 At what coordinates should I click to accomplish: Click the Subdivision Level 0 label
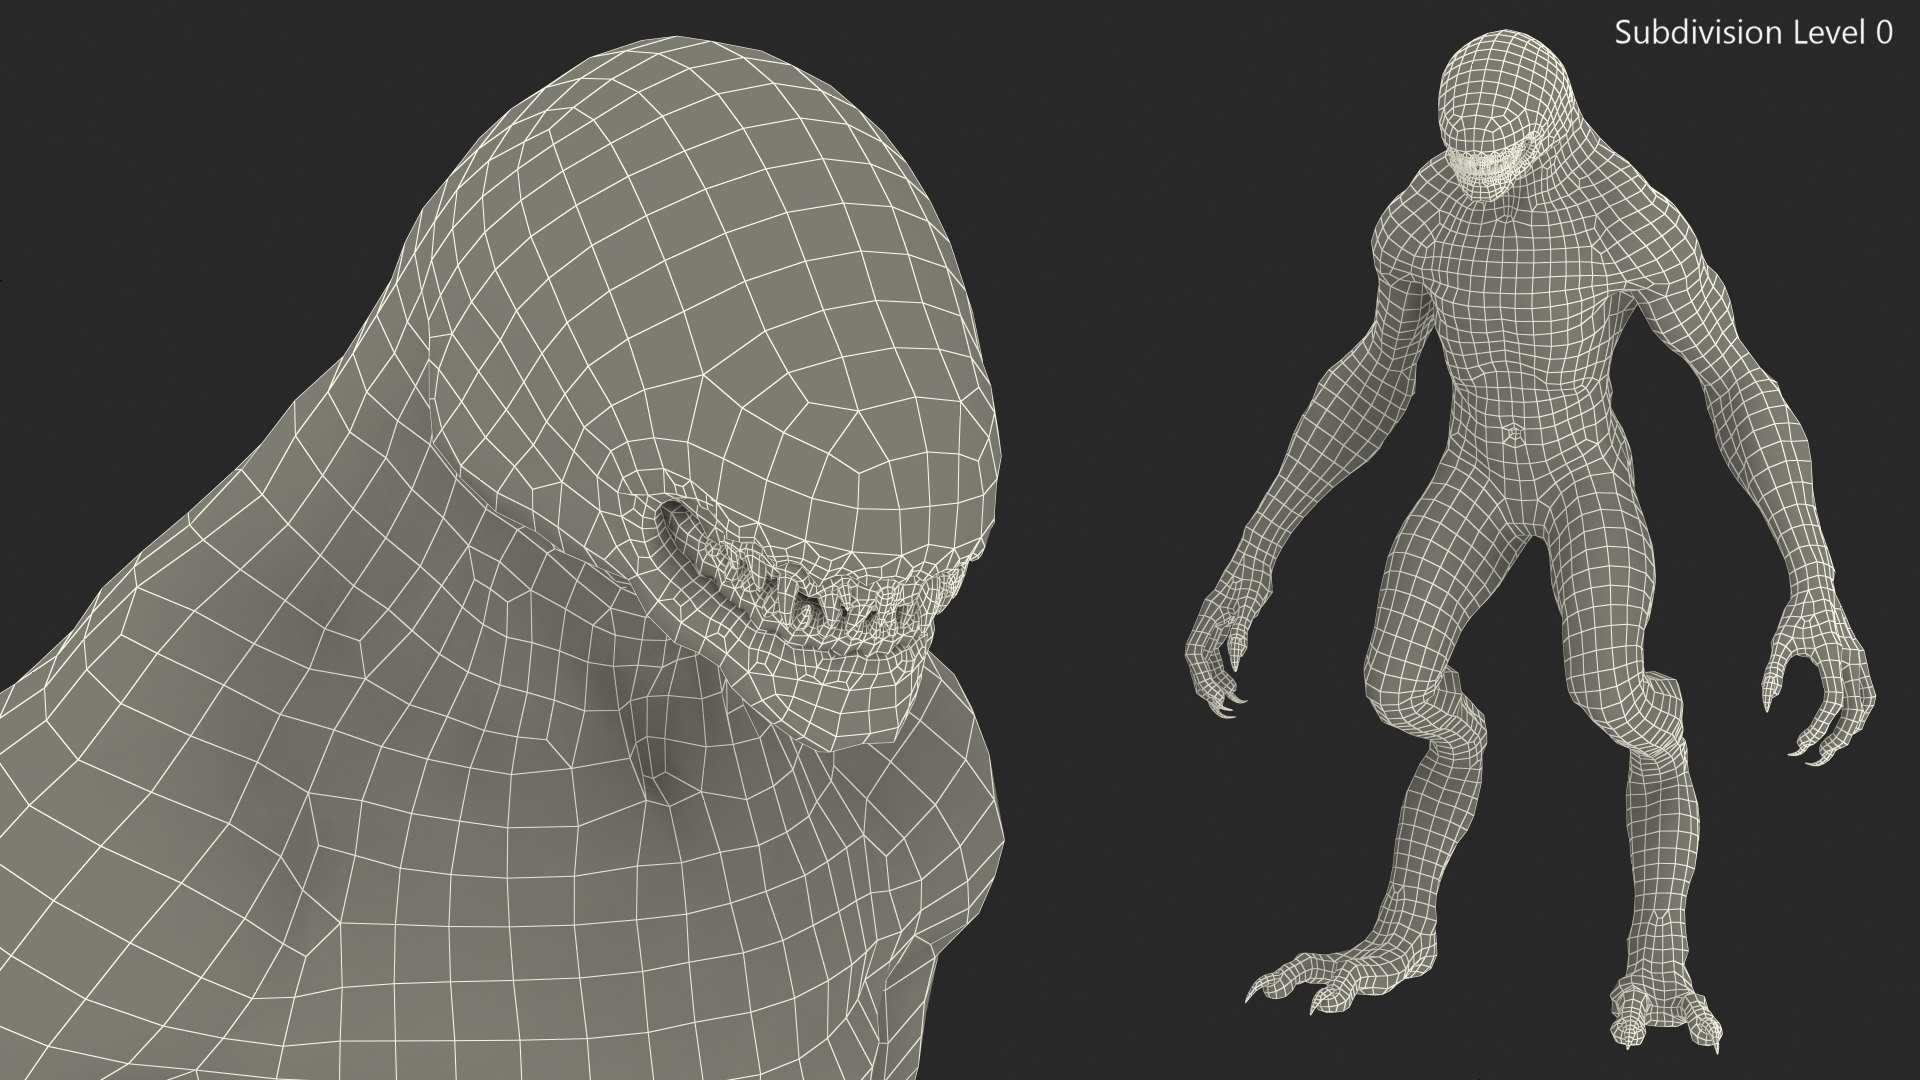(x=1753, y=33)
